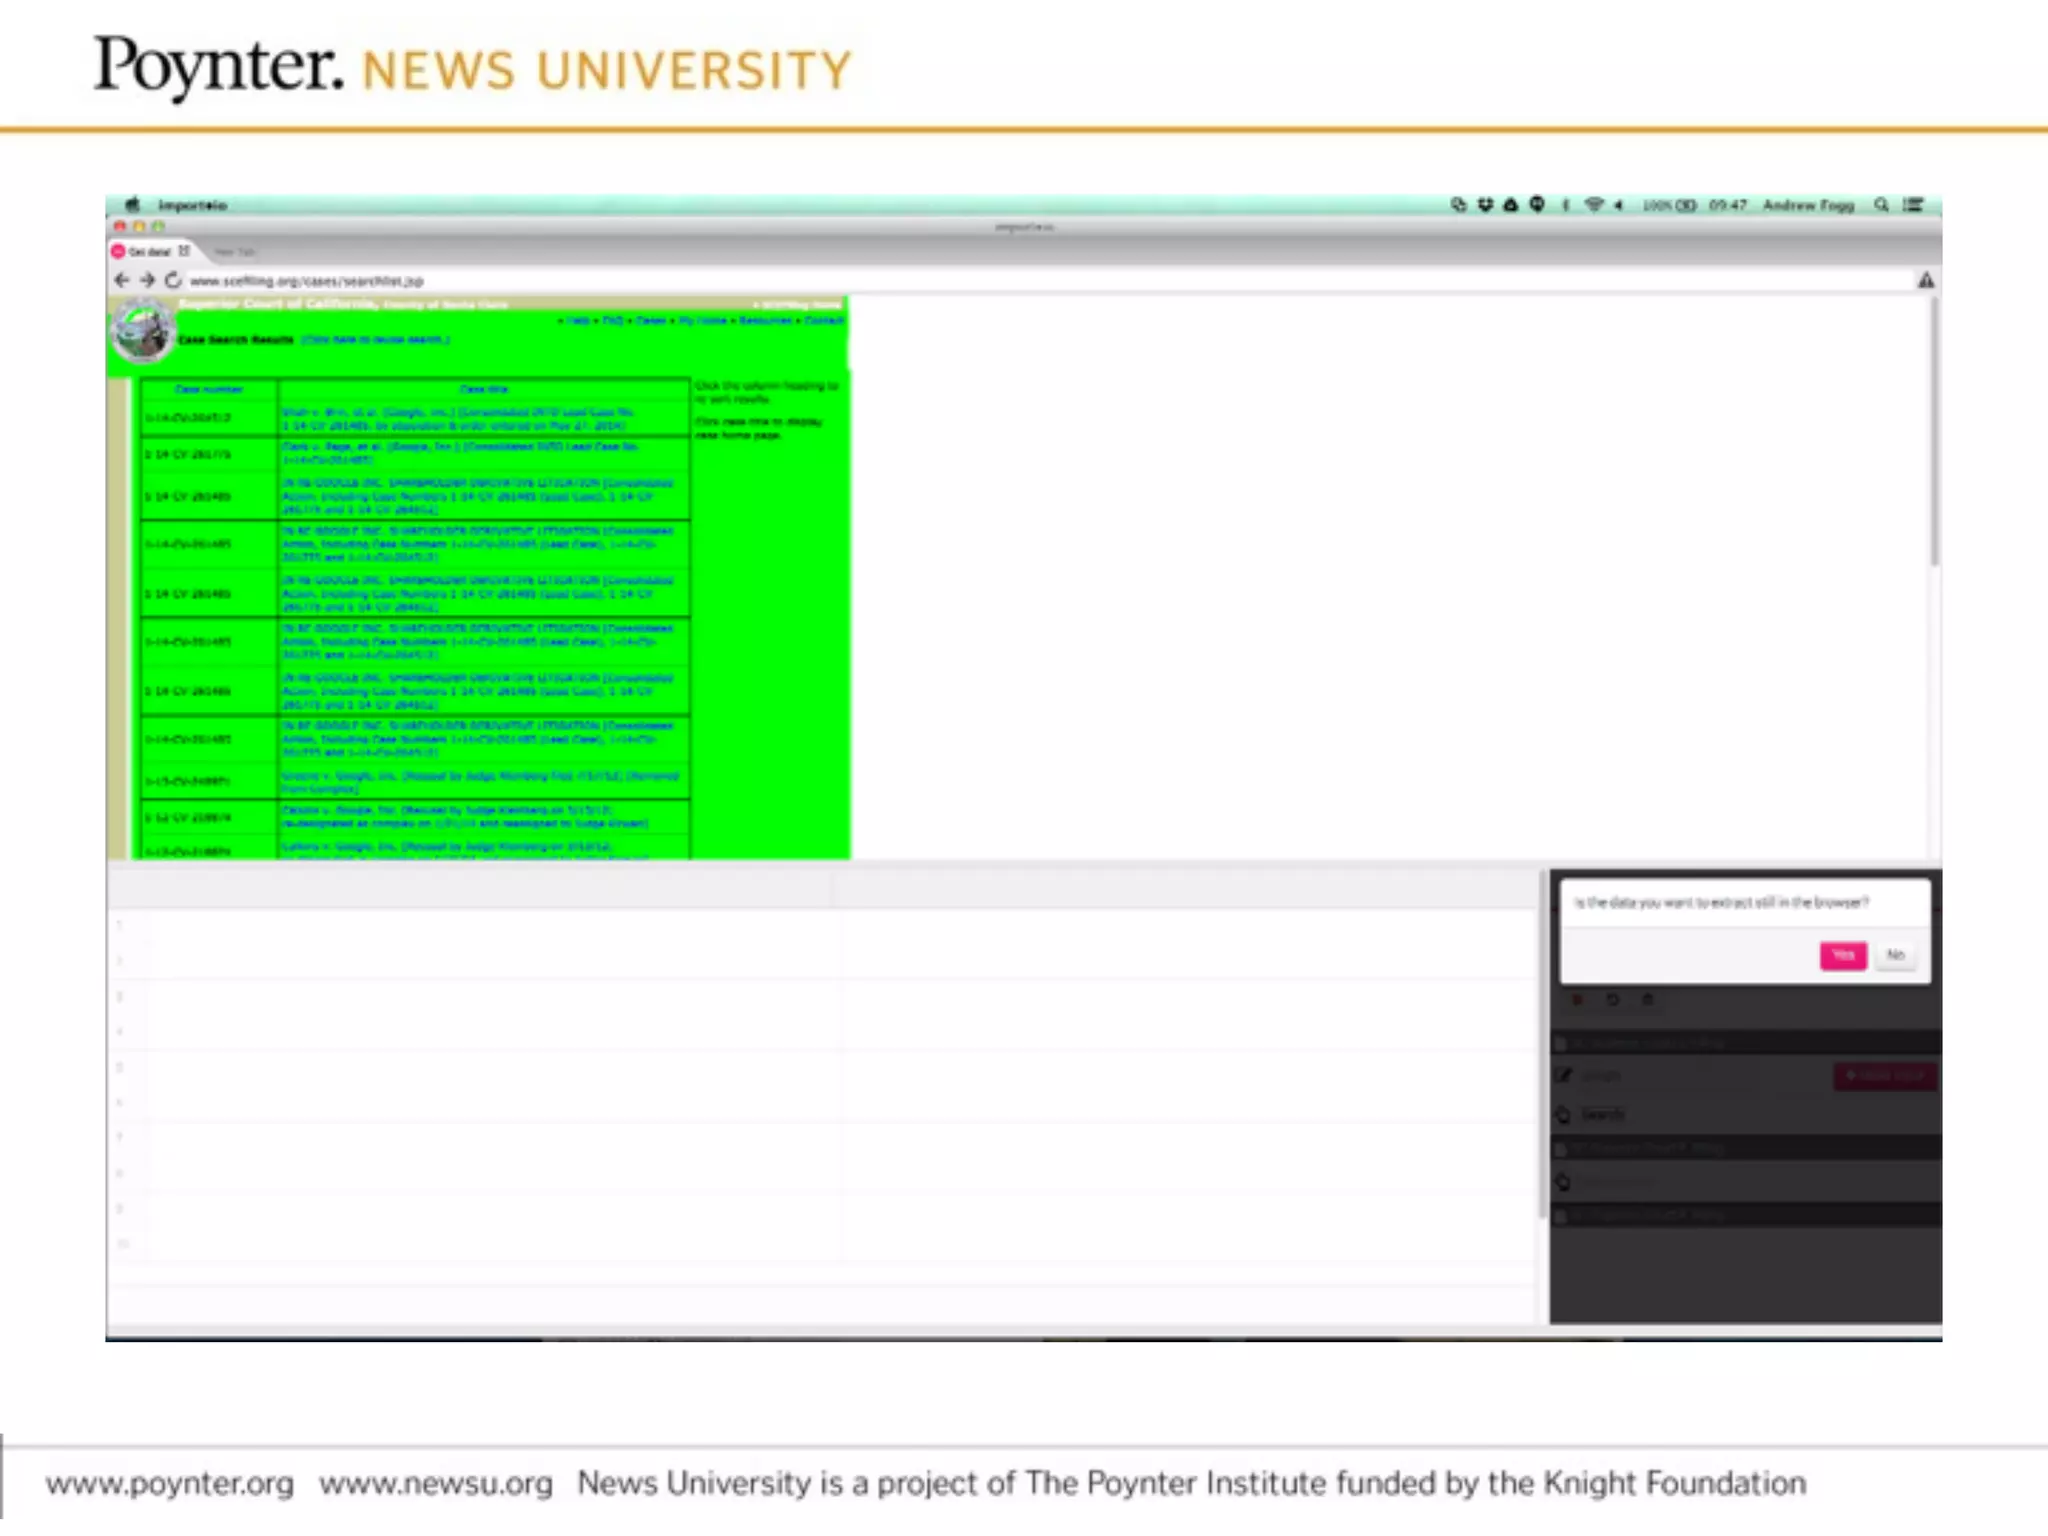The height and width of the screenshot is (1536, 2048).
Task: Sort by the Case number column heading
Action: tap(209, 389)
